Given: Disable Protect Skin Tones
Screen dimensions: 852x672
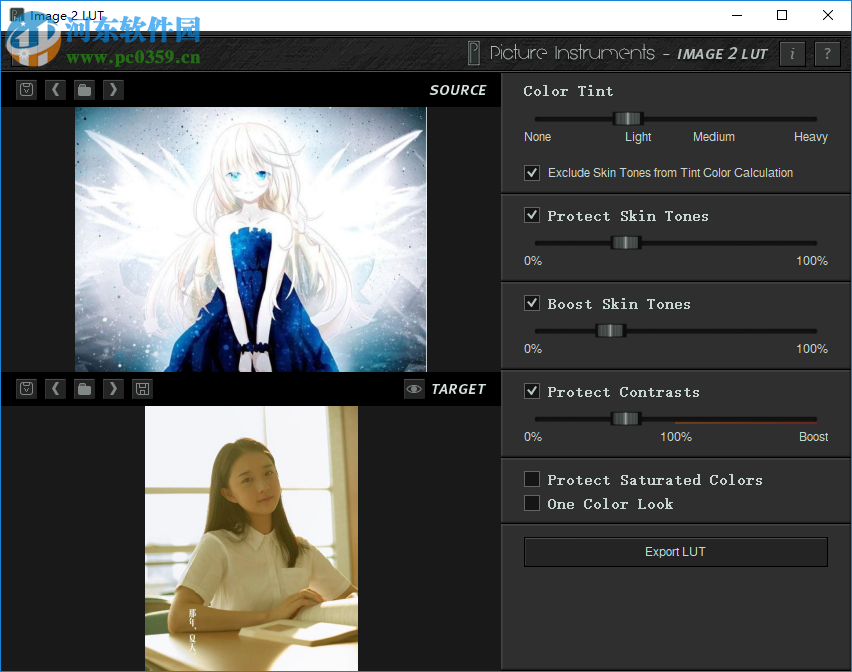Looking at the screenshot, I should pos(531,214).
